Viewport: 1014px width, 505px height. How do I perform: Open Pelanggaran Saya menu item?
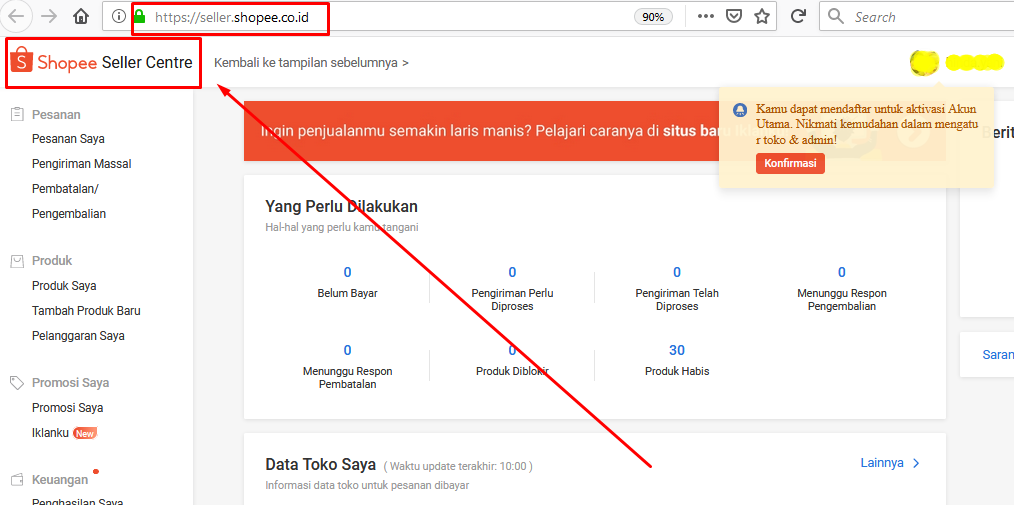tap(78, 336)
